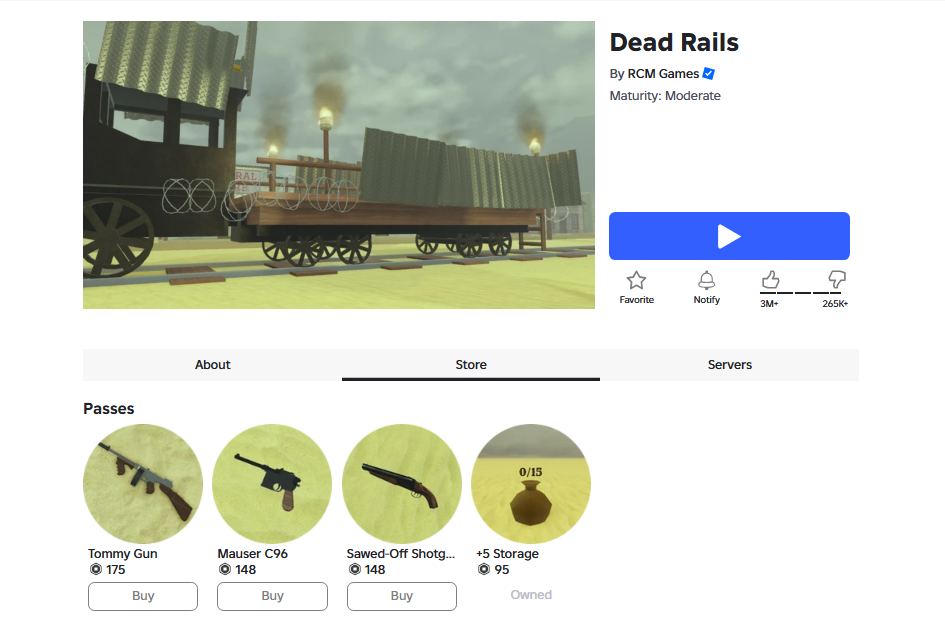Screen dimensions: 945x641
Task: Click the Maturity: Moderate label
Action: coord(665,96)
